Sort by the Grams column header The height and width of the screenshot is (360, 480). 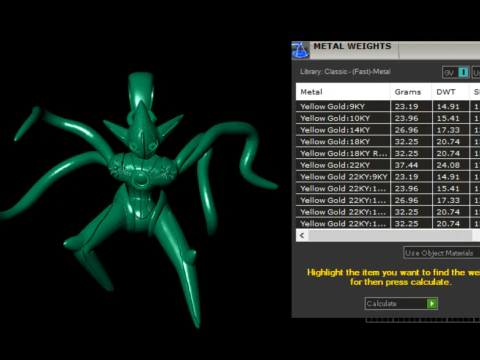(x=411, y=92)
